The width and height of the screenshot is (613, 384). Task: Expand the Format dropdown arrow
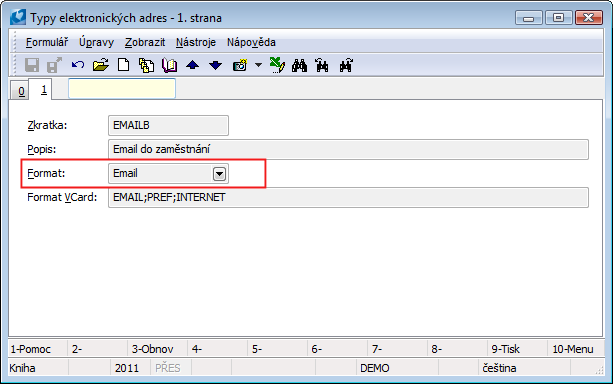(219, 174)
